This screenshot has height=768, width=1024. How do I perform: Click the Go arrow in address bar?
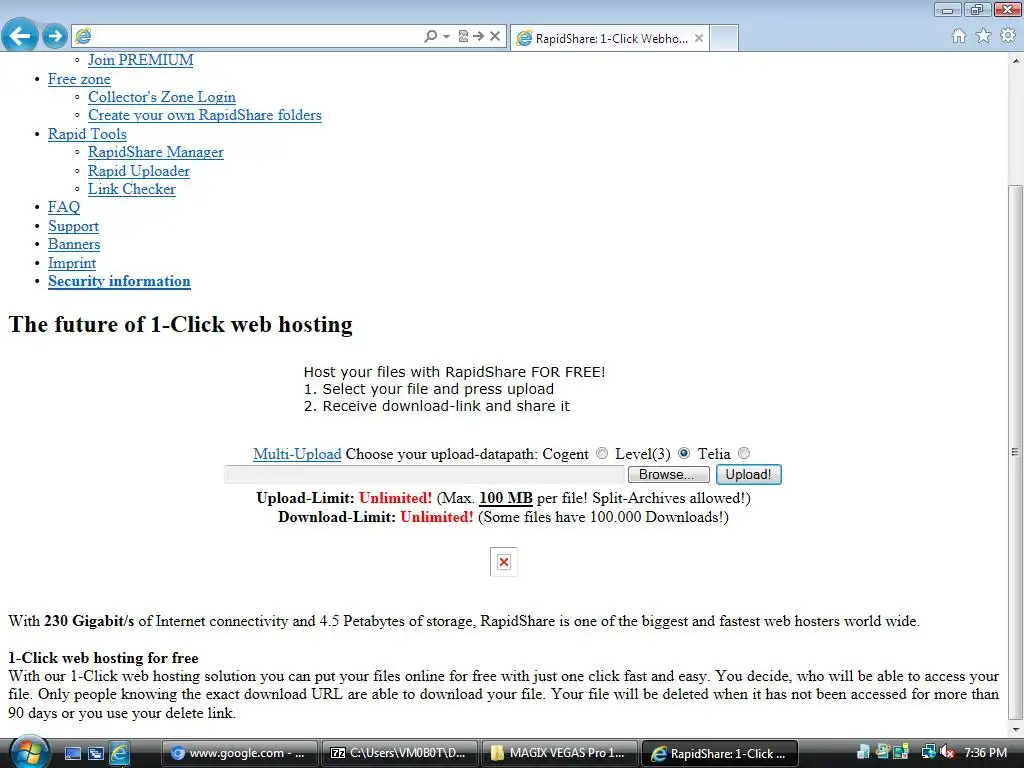coord(479,37)
